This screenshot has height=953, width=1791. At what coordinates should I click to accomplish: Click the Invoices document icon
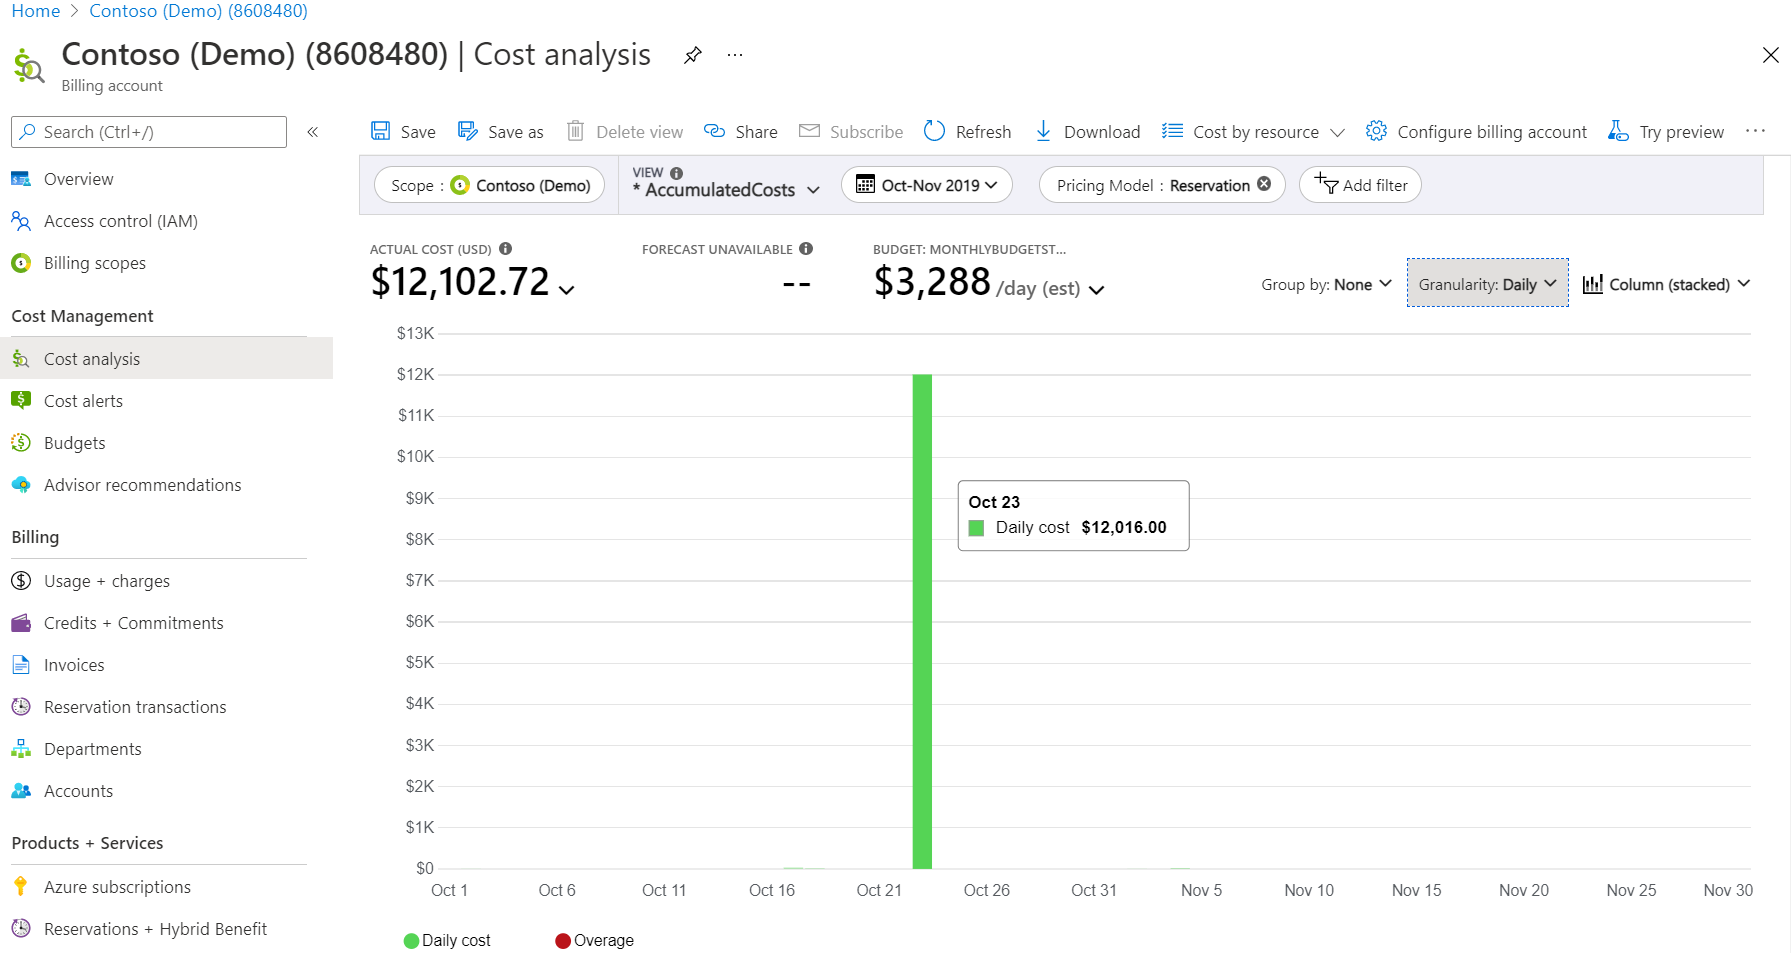21,665
